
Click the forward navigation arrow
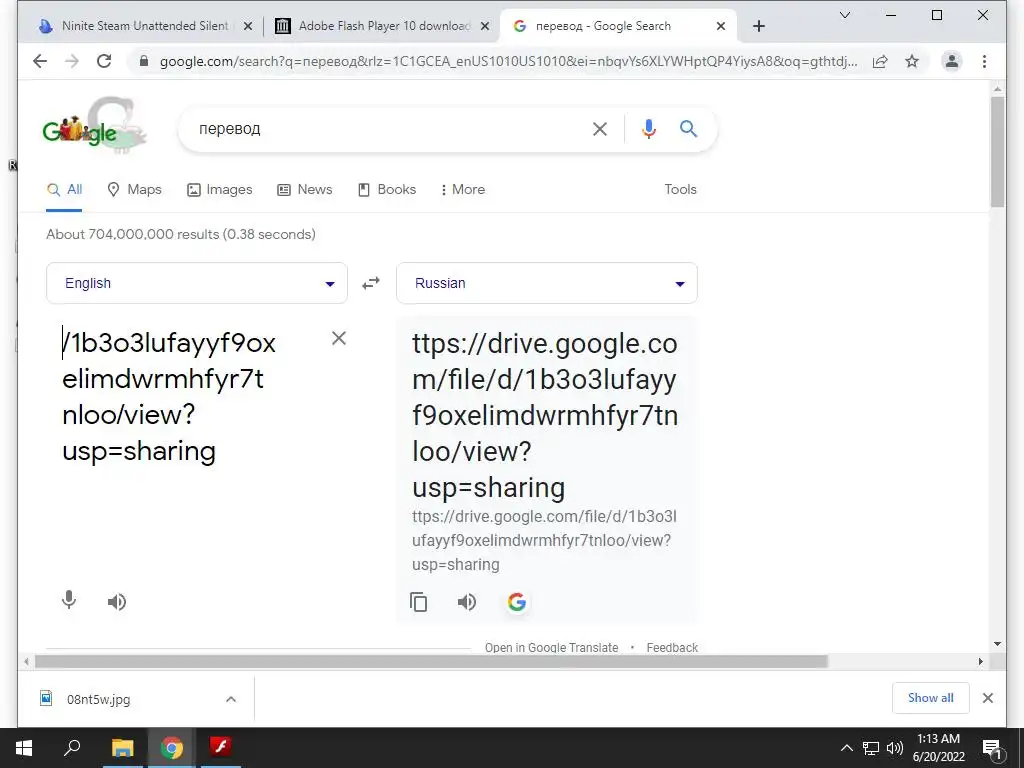click(x=72, y=61)
